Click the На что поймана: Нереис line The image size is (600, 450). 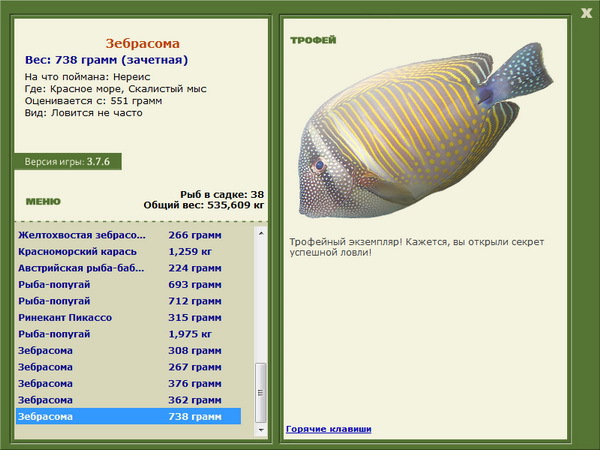pyautogui.click(x=87, y=77)
